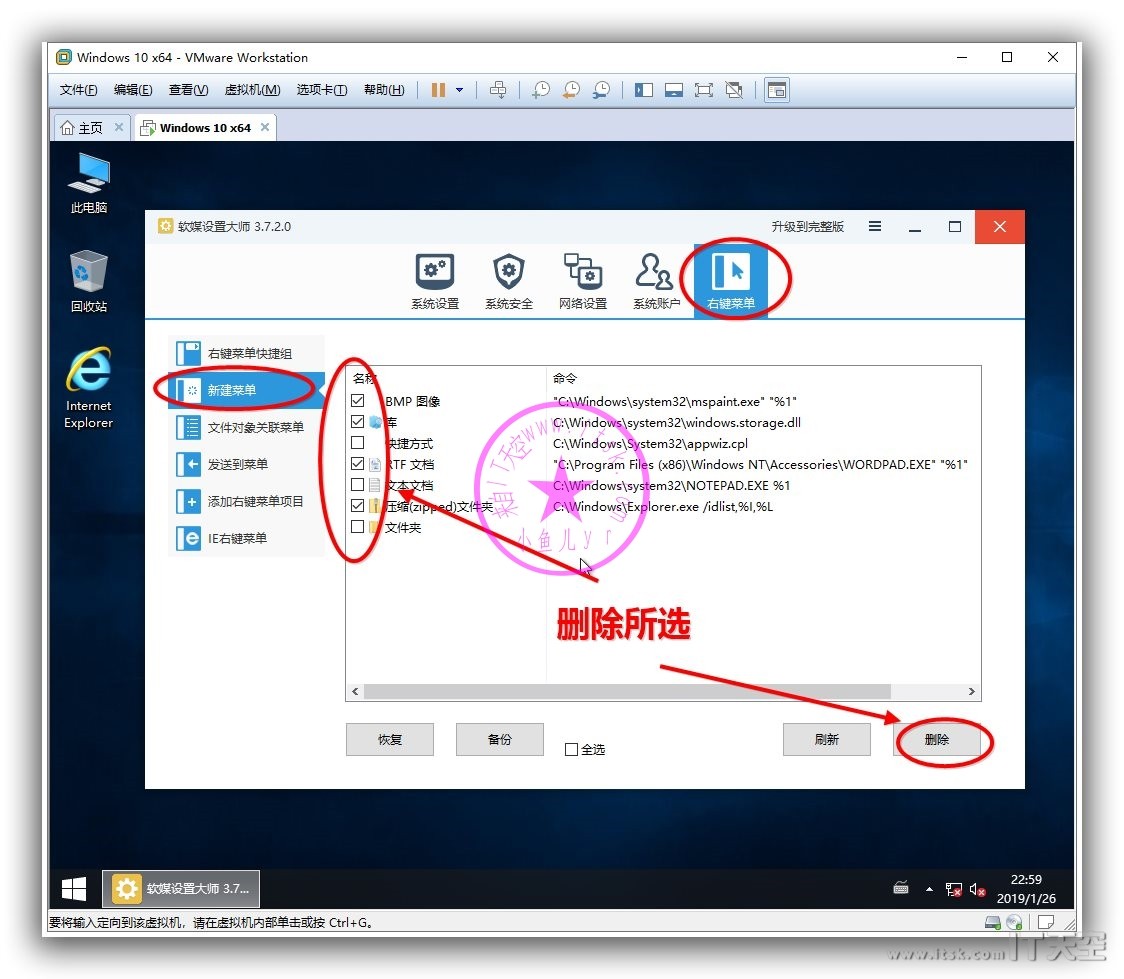The height and width of the screenshot is (979, 1124).
Task: Open the 选项卡(T) menu
Action: (x=322, y=90)
